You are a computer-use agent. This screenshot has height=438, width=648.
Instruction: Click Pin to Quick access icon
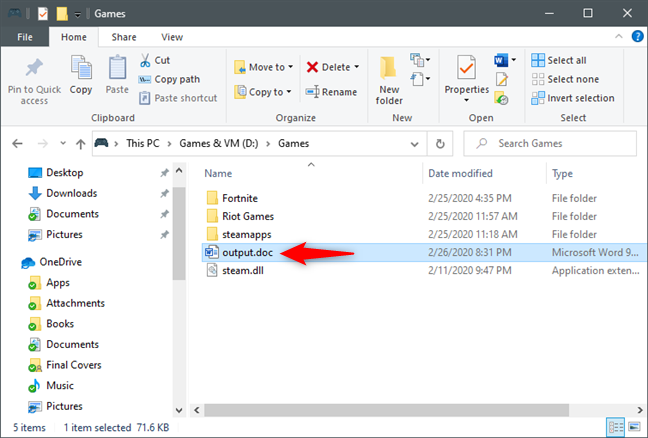[x=34, y=67]
